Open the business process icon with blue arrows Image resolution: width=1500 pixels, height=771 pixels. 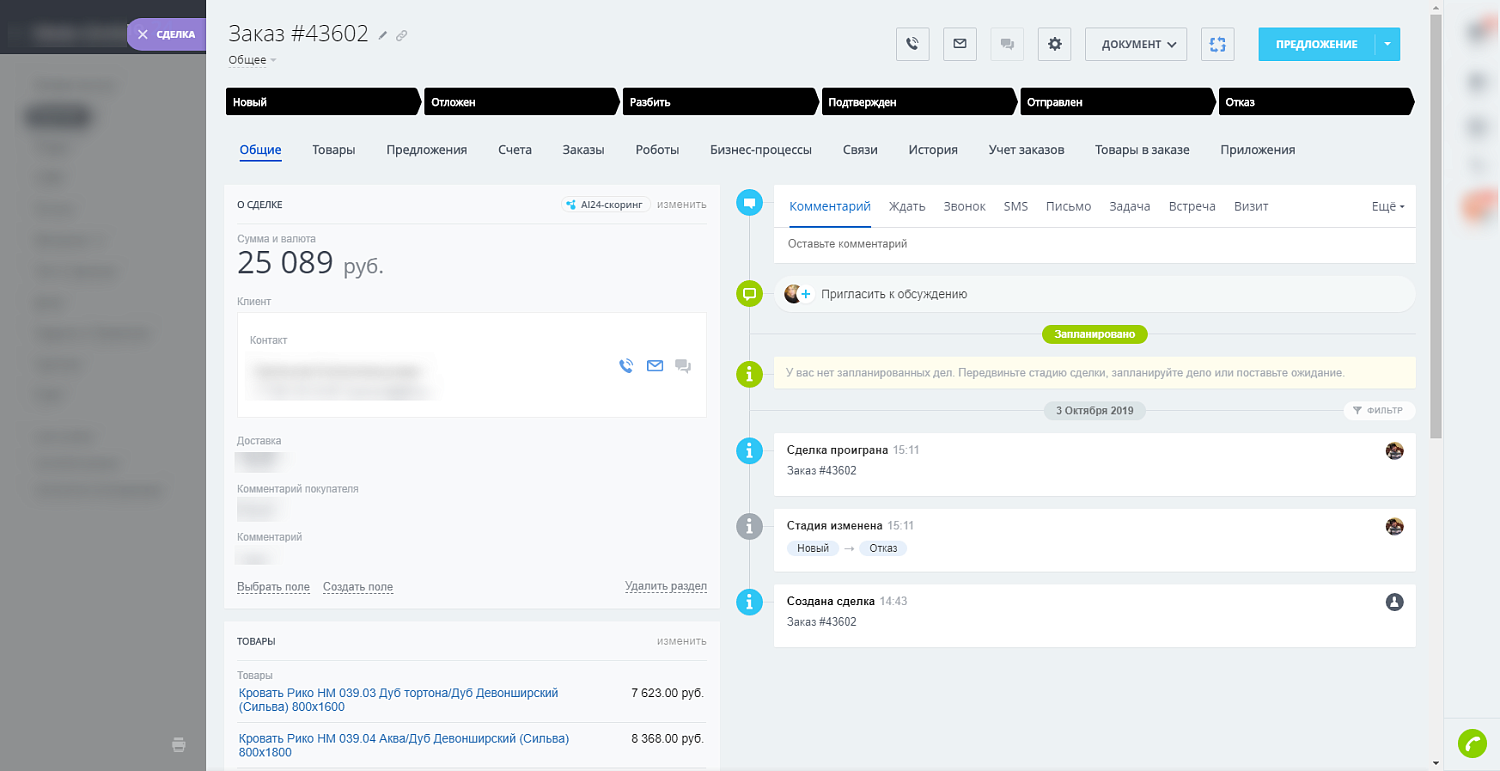(x=1217, y=44)
